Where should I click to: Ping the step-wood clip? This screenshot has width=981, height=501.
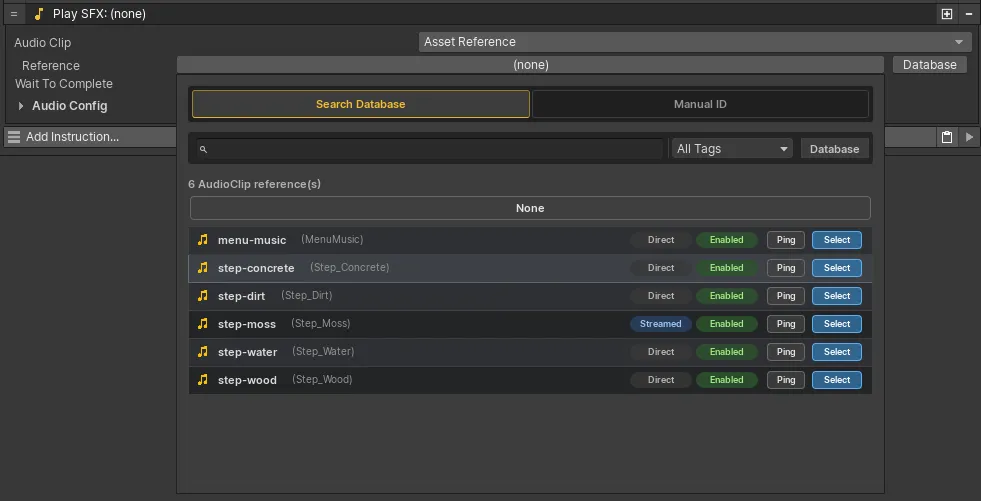coord(786,380)
